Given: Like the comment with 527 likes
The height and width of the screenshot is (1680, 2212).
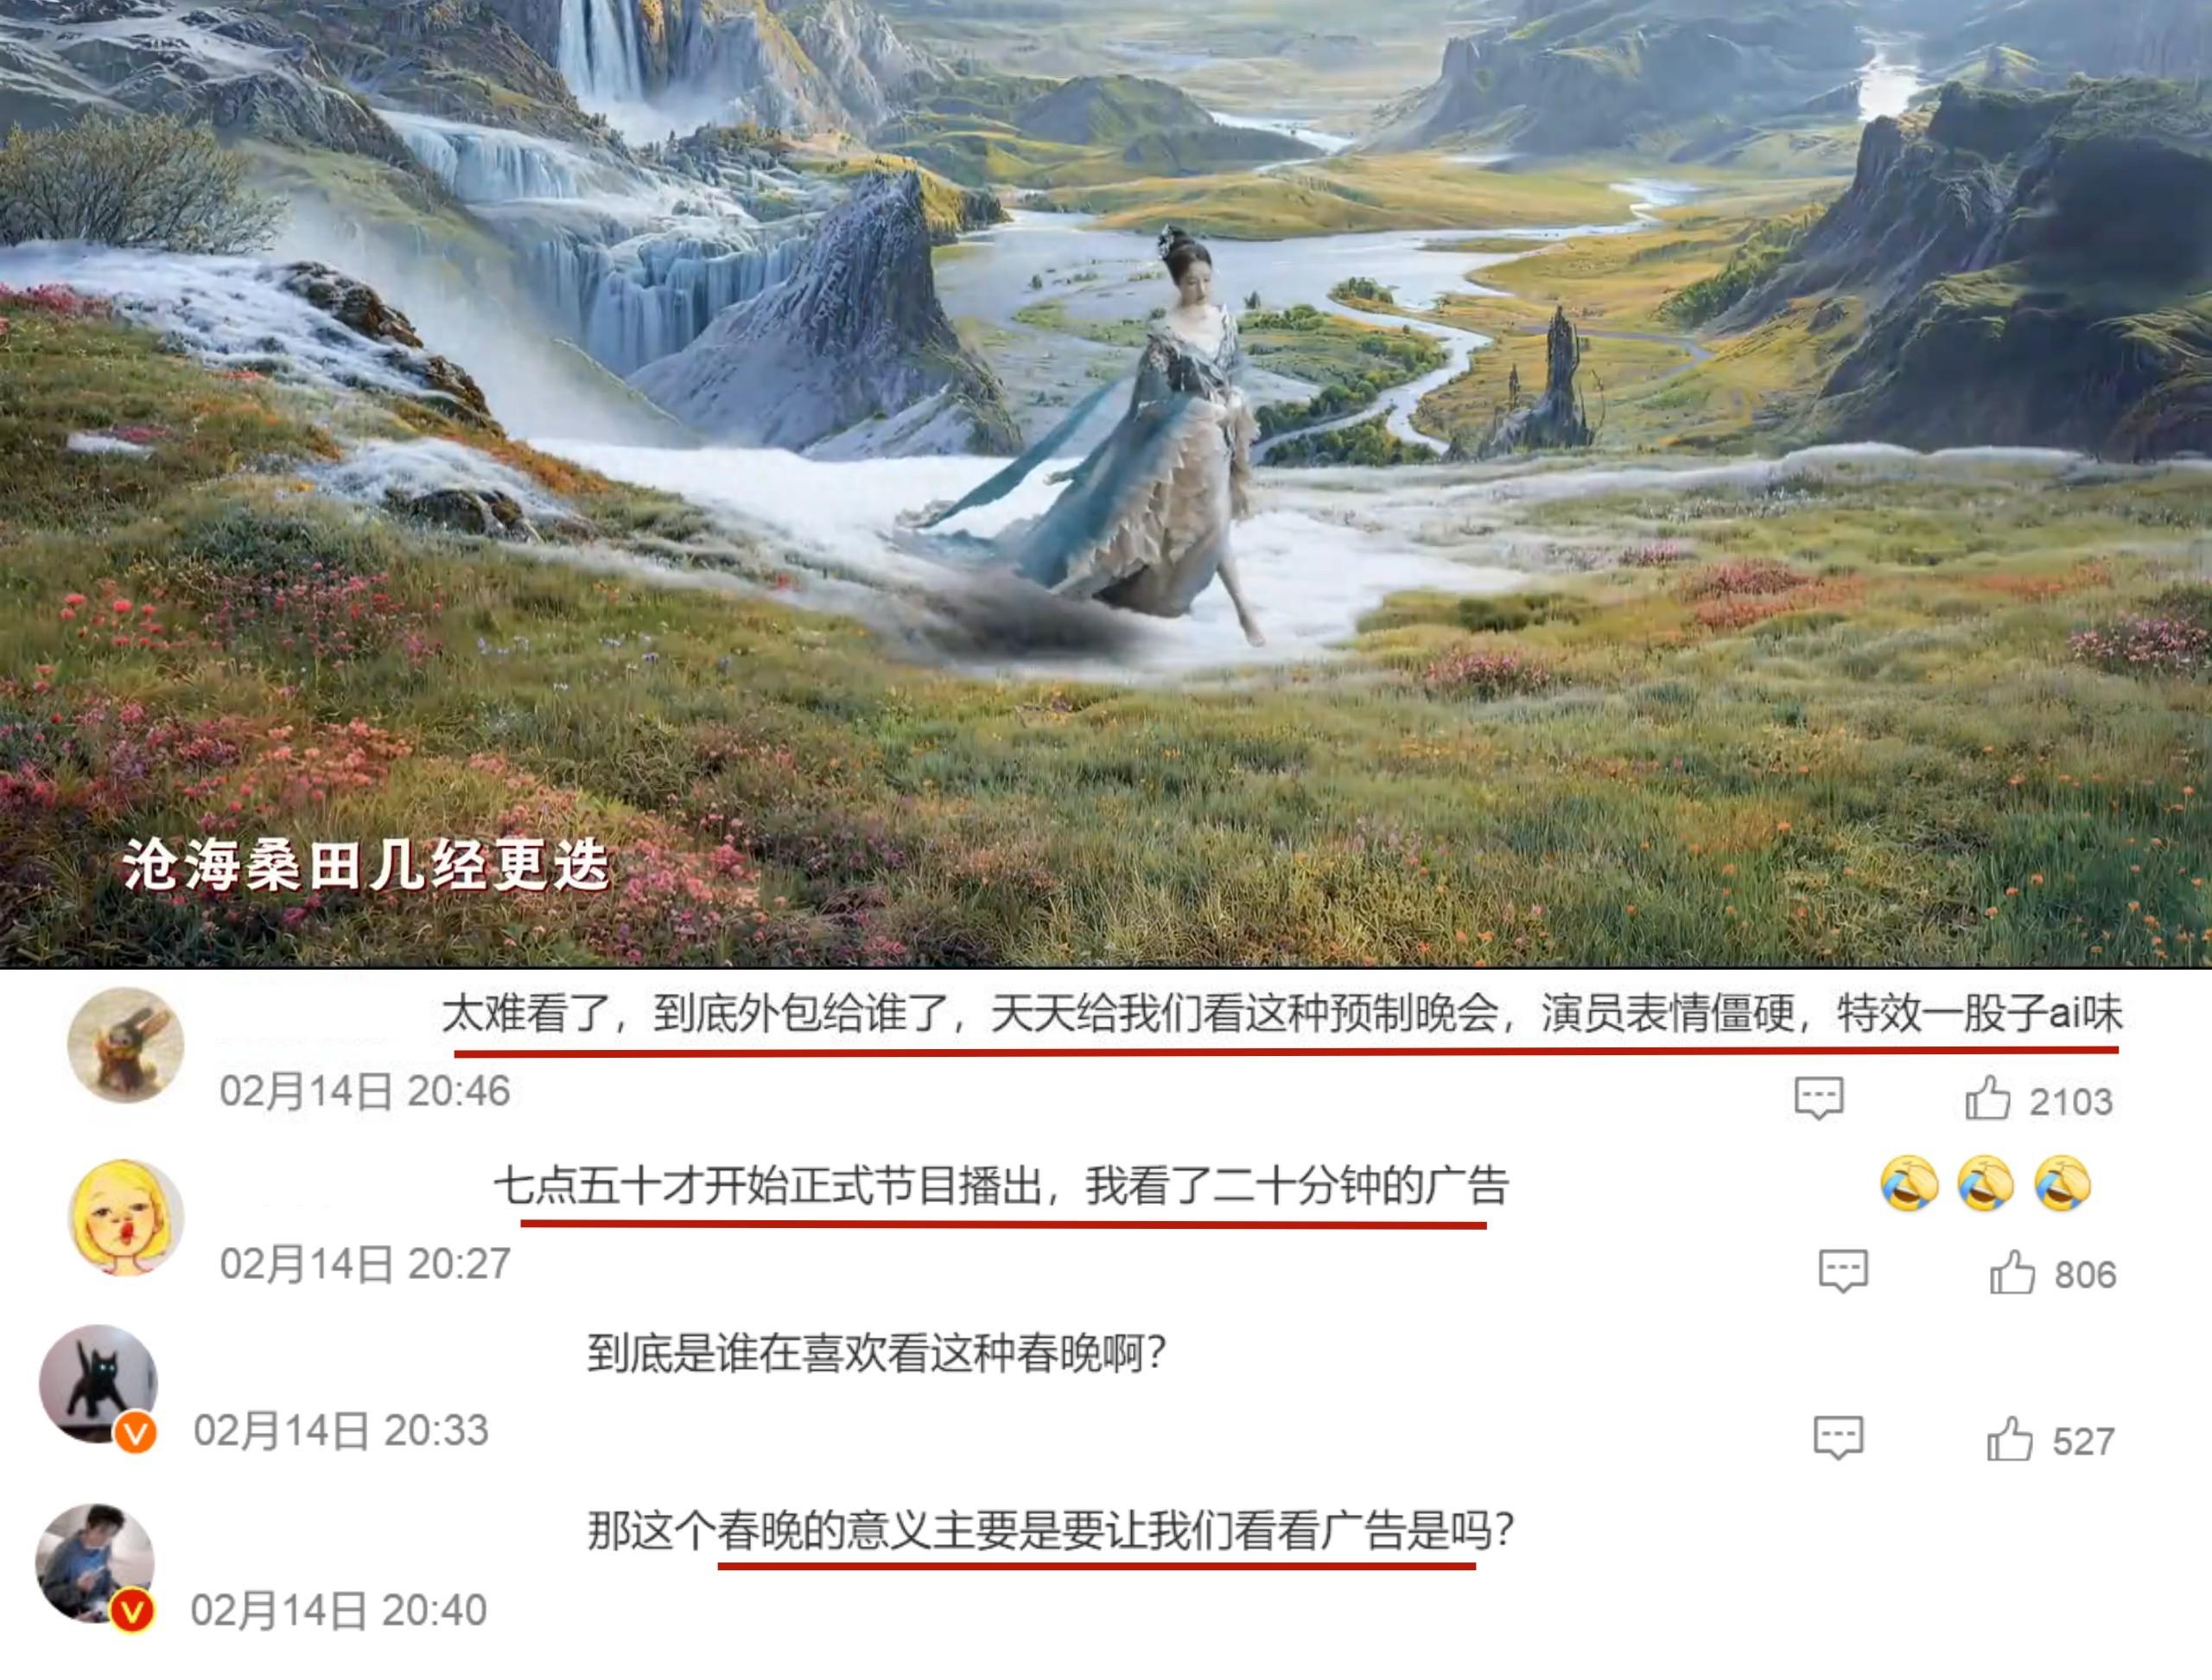Looking at the screenshot, I should tap(2009, 1440).
